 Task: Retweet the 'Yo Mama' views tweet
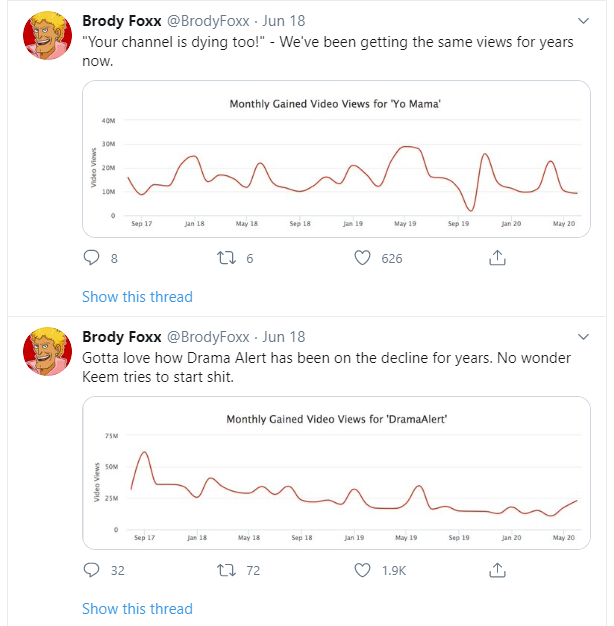[225, 258]
